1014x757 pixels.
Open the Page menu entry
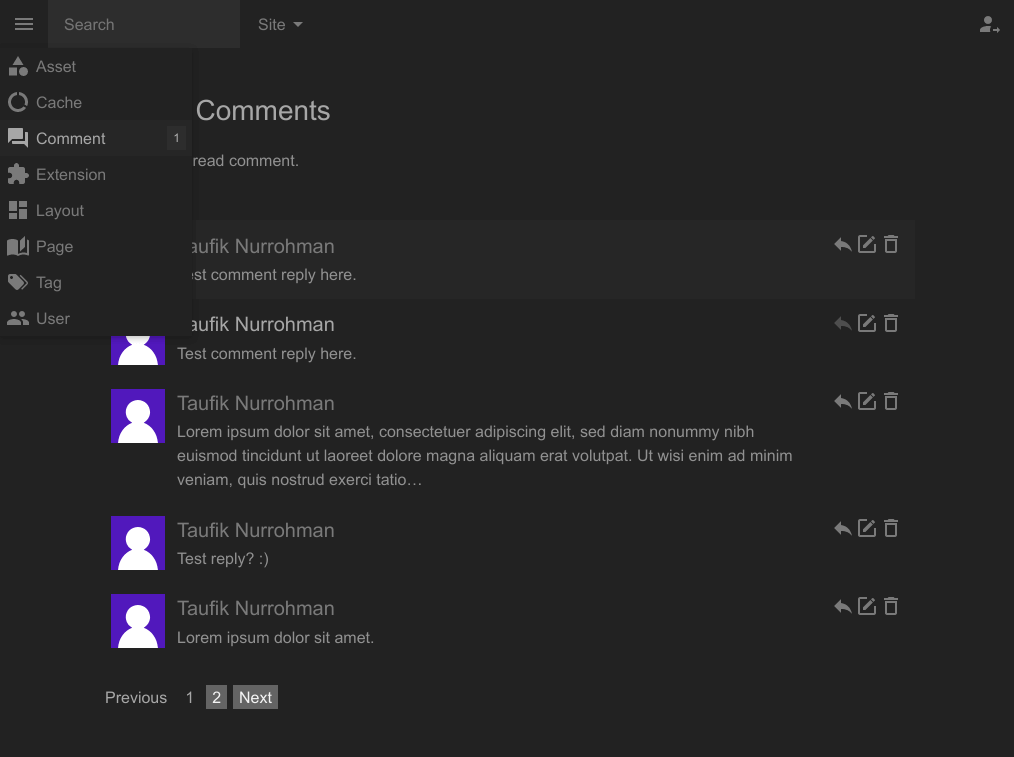54,247
